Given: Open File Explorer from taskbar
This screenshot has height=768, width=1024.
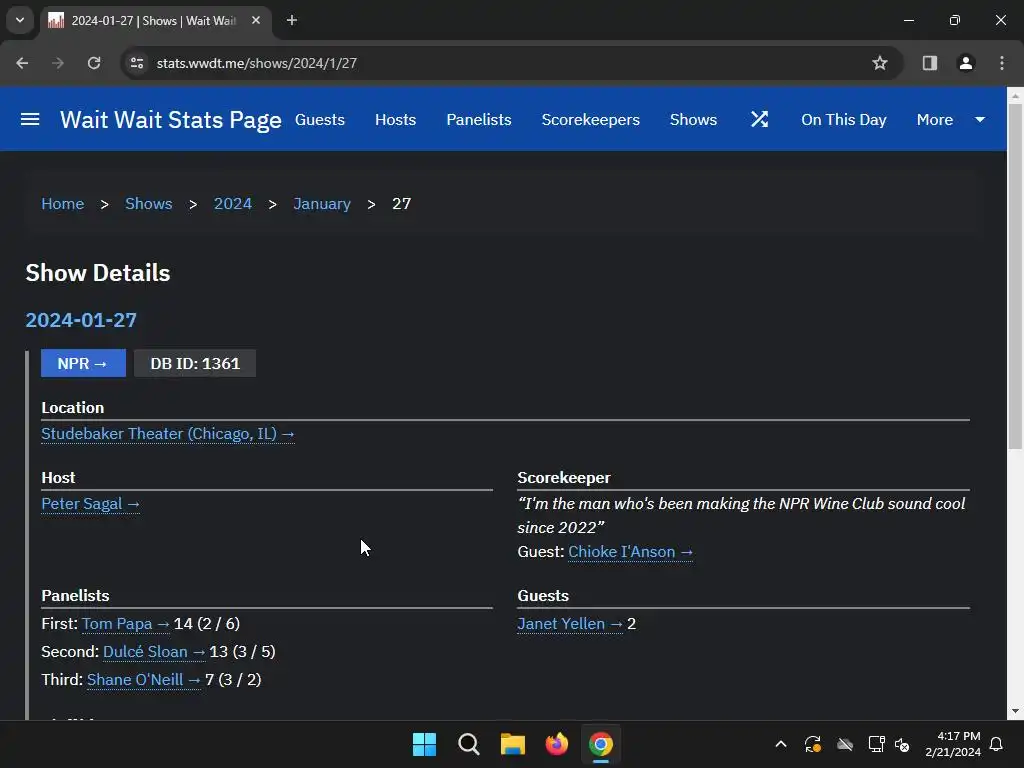Looking at the screenshot, I should [513, 744].
